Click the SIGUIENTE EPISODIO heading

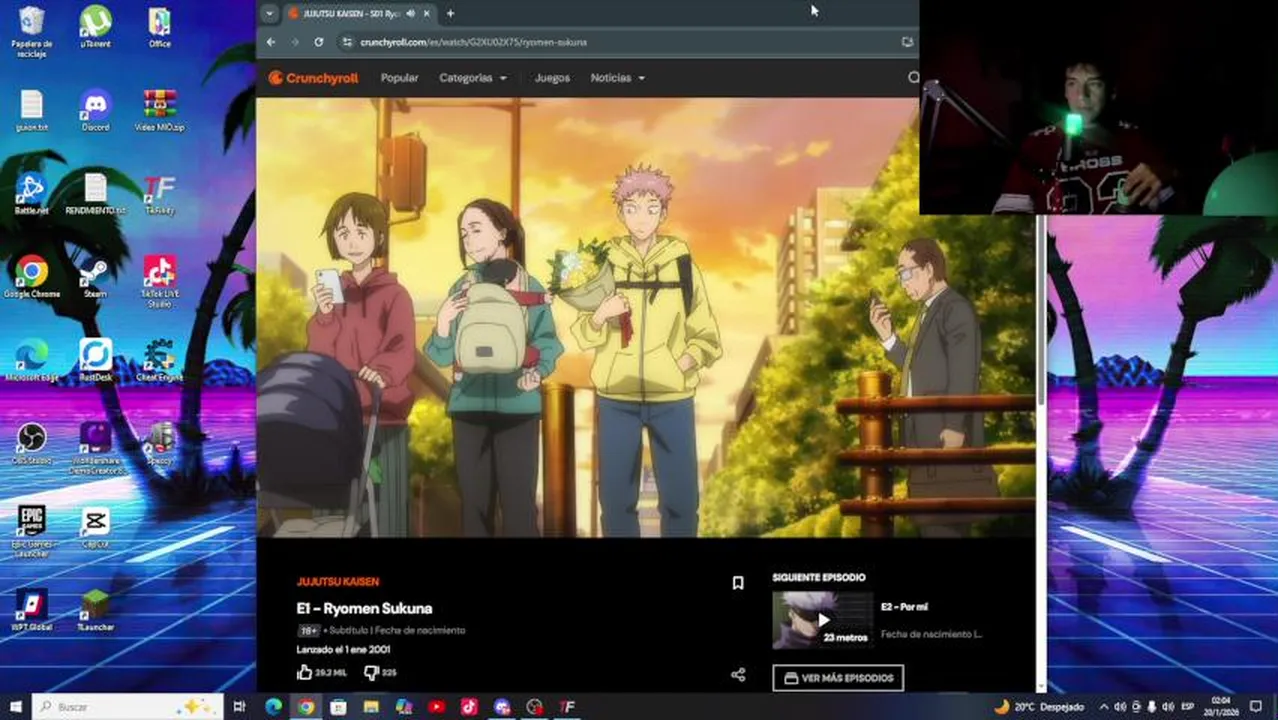point(819,577)
